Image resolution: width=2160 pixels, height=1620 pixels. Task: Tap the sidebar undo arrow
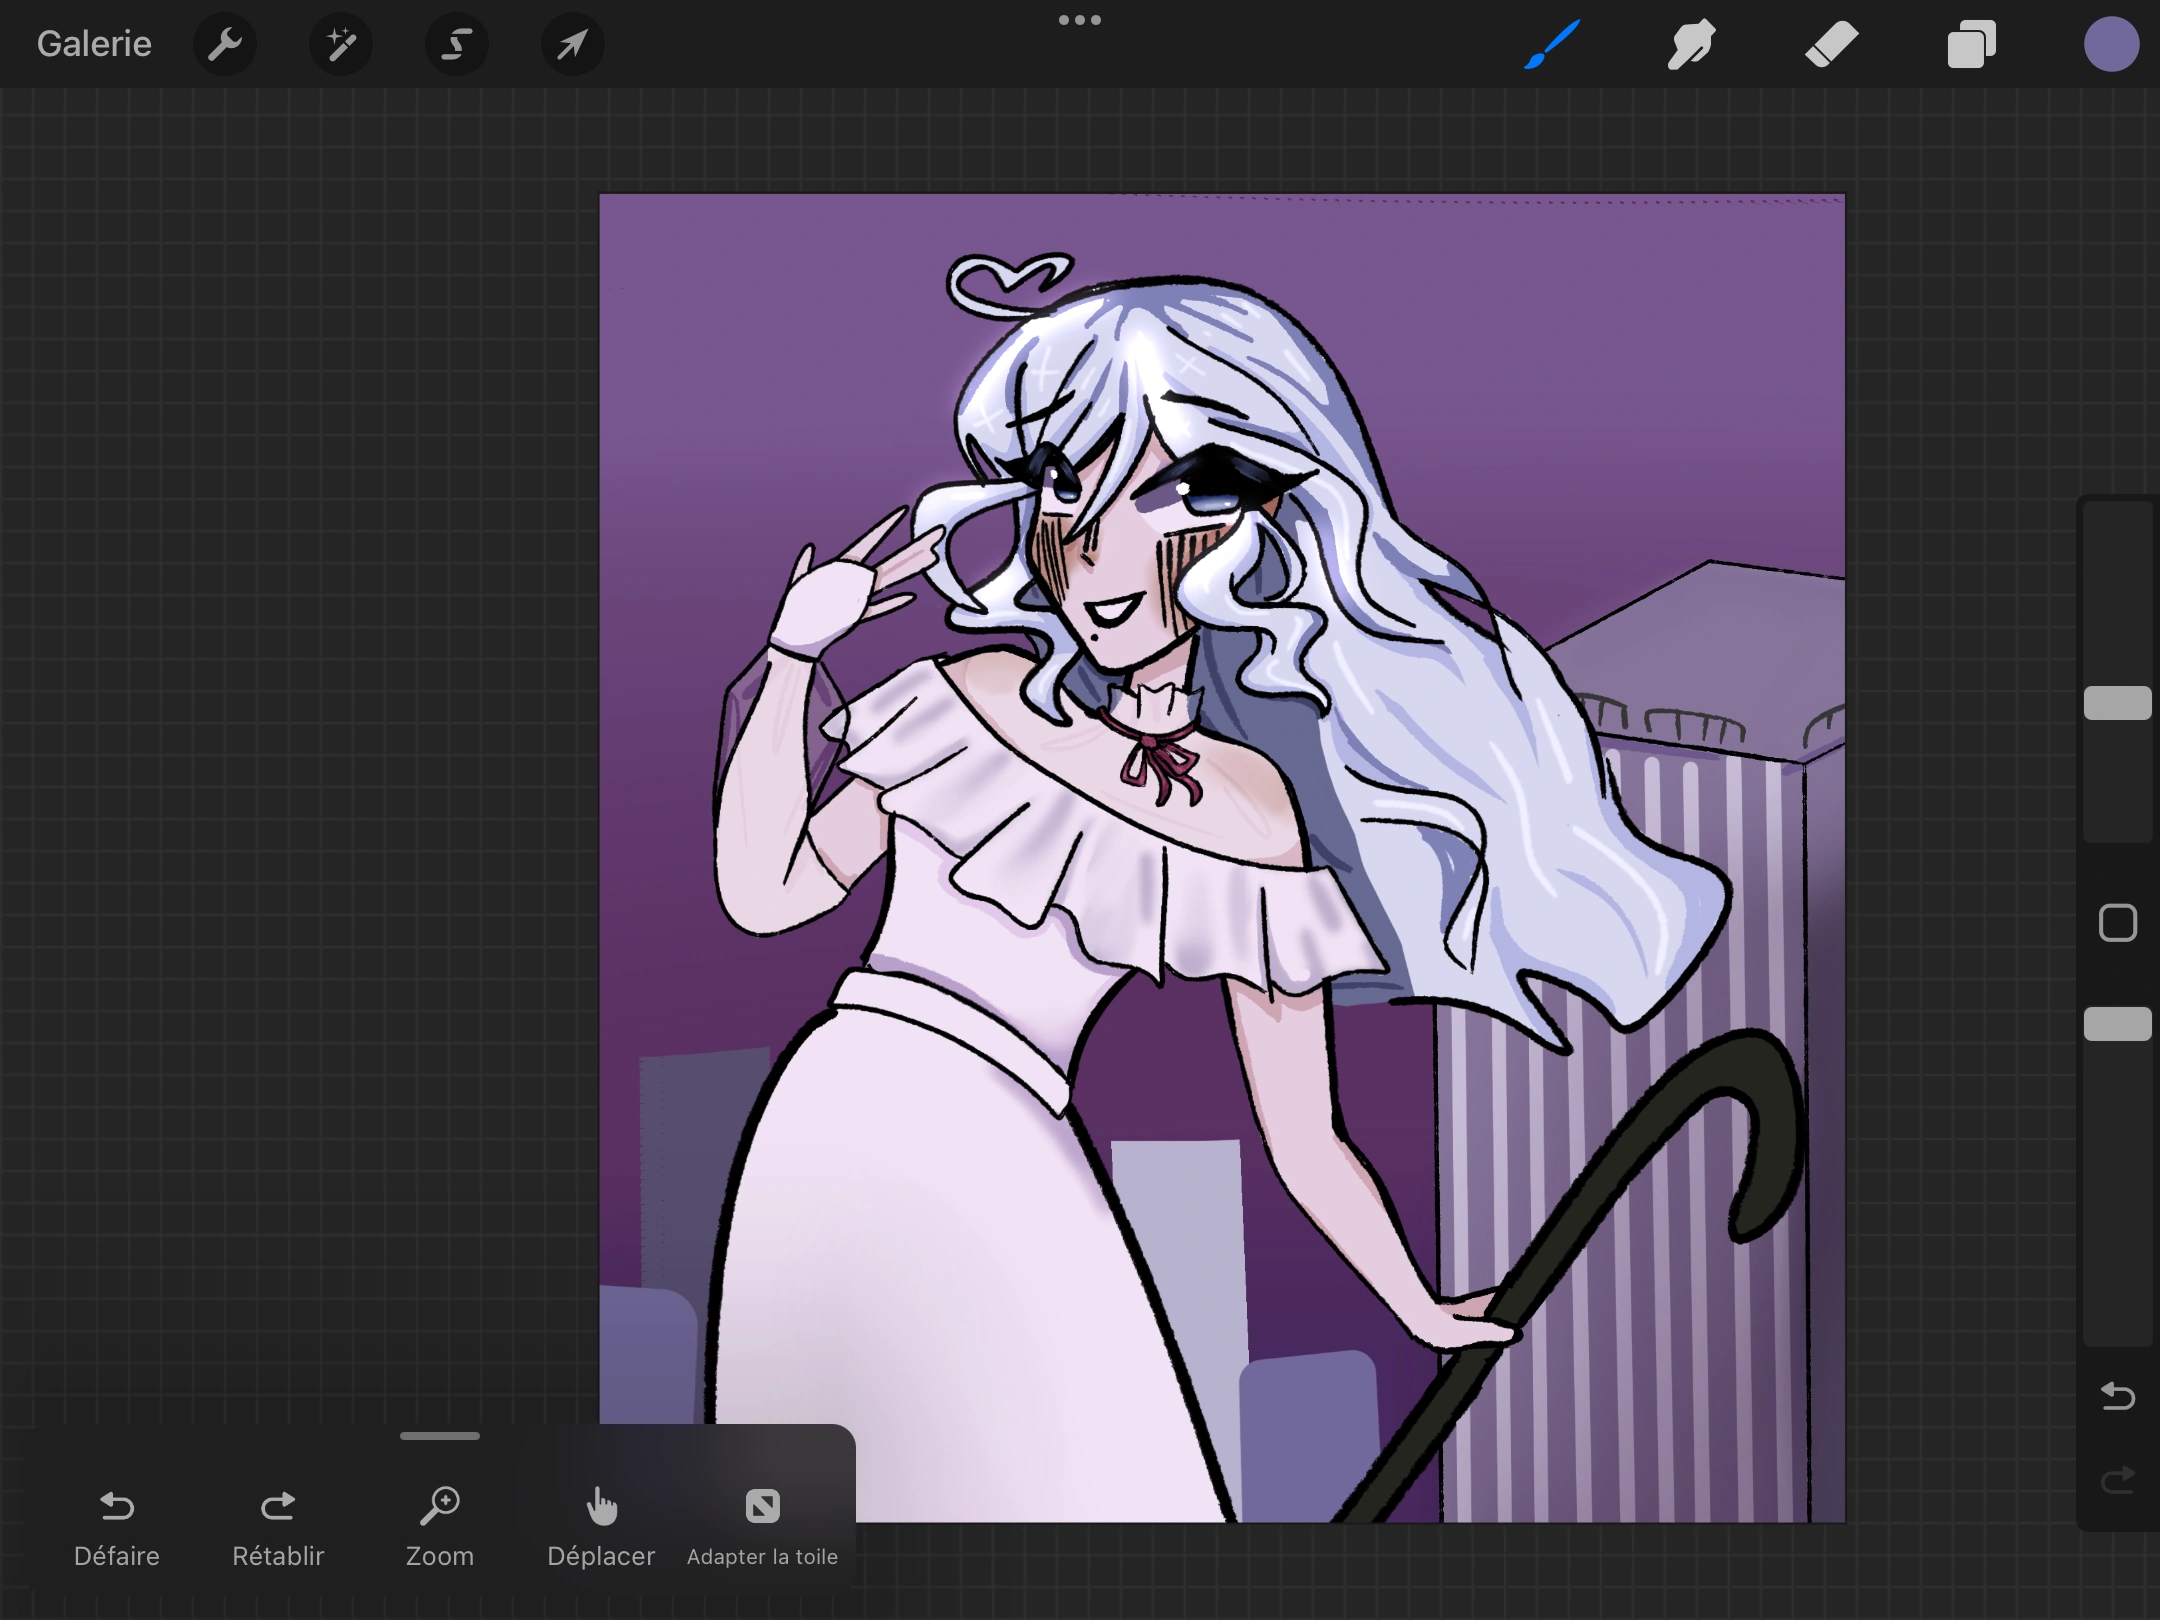click(x=2117, y=1396)
